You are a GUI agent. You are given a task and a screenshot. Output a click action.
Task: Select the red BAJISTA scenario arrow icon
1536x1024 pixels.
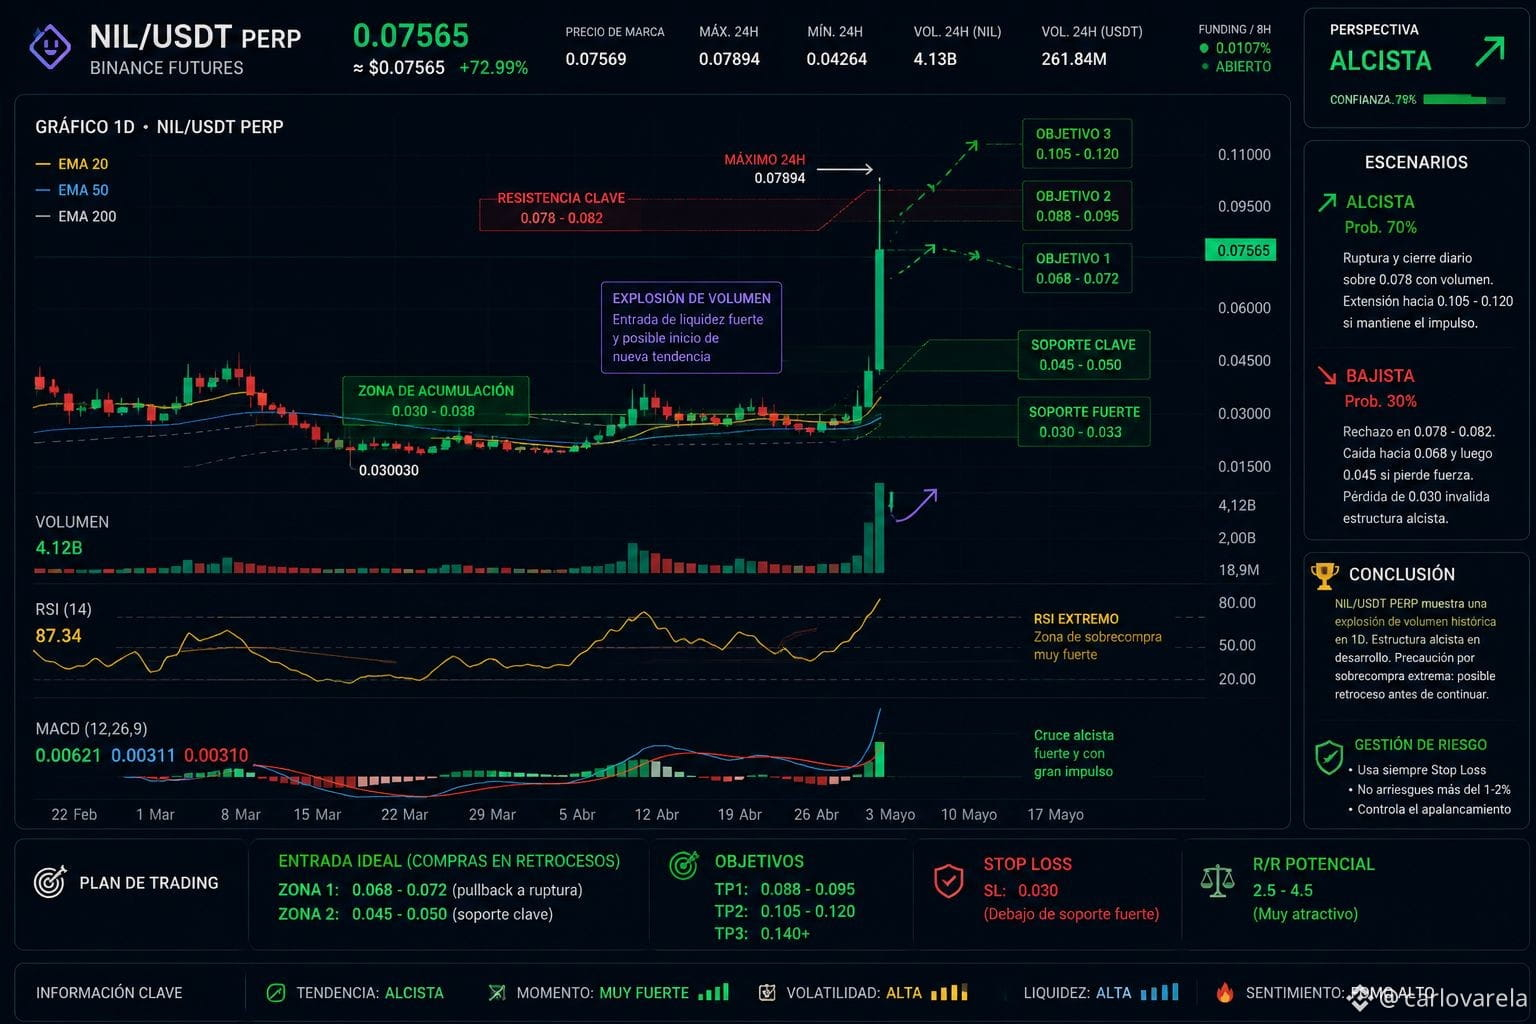[x=1327, y=375]
